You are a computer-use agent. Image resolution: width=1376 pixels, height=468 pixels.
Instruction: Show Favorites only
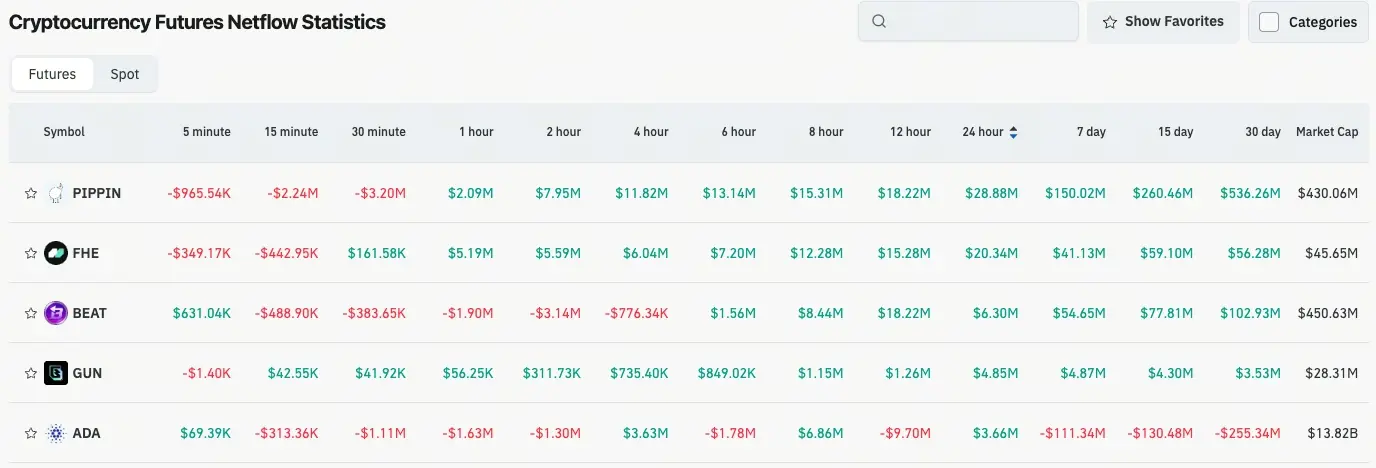click(x=1163, y=21)
